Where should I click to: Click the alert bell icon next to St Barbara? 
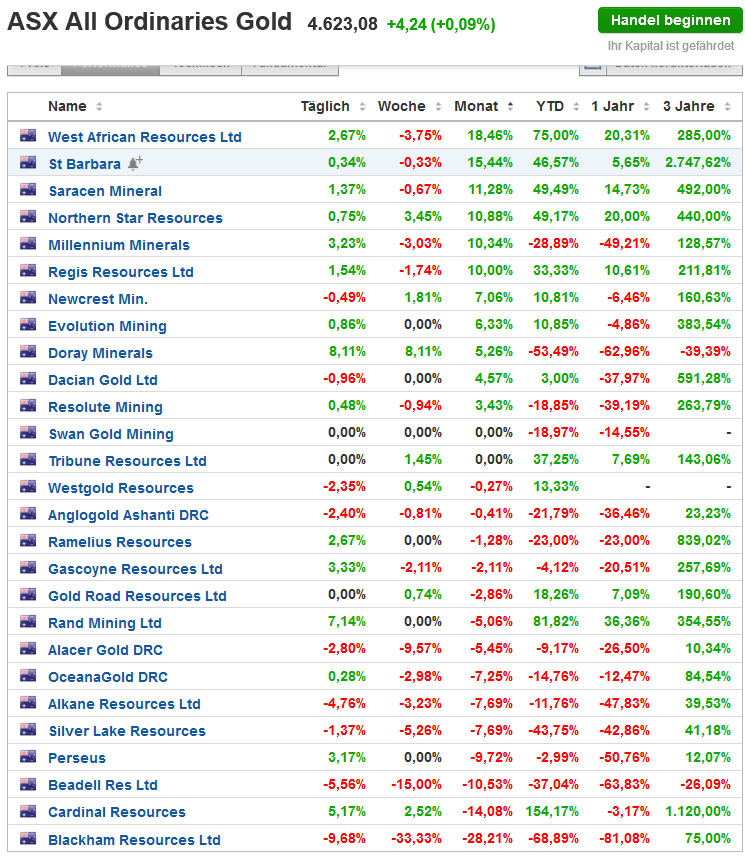136,162
